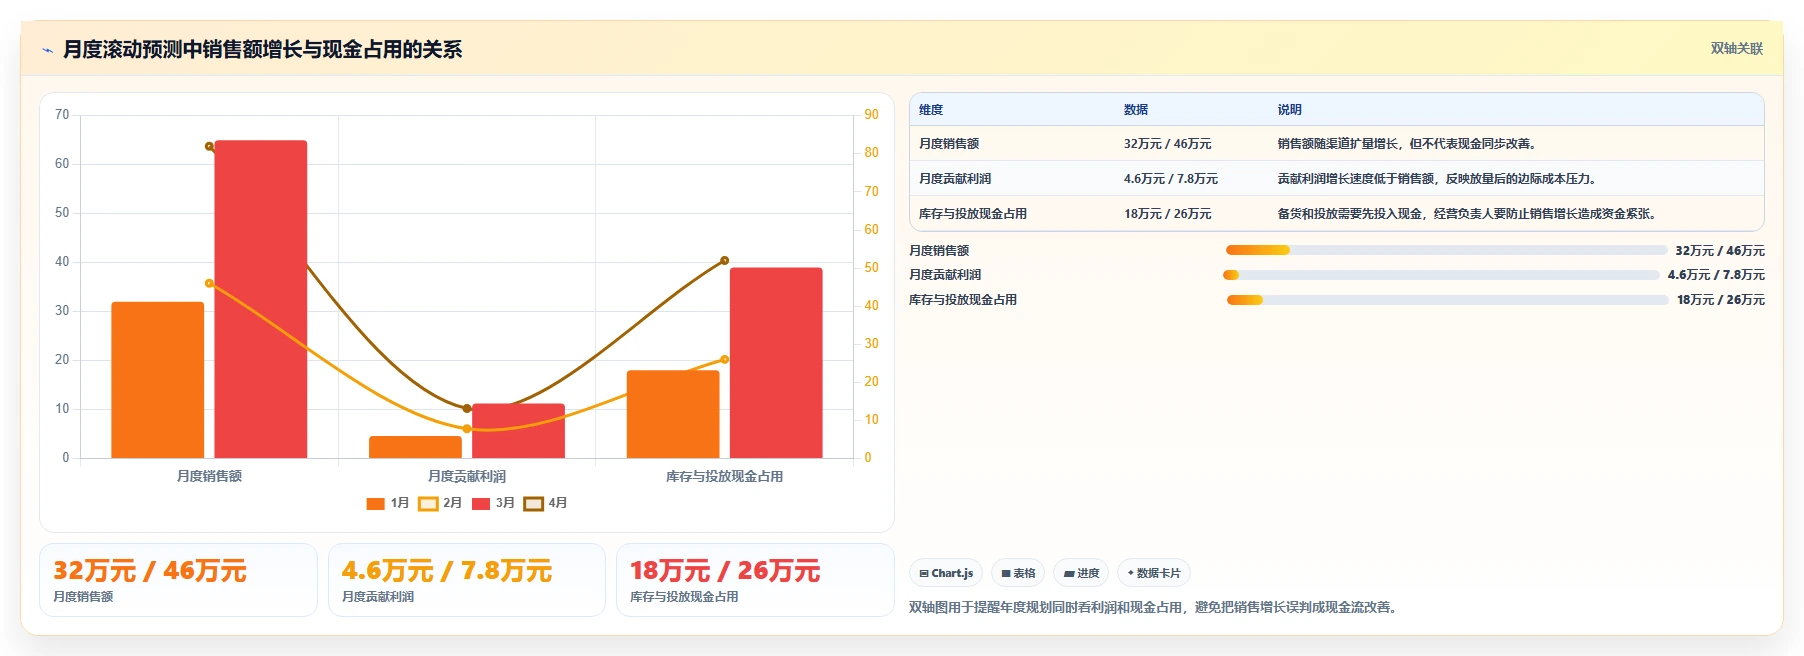Click the 表格 tag chip
This screenshot has width=1804, height=656.
coord(1018,573)
